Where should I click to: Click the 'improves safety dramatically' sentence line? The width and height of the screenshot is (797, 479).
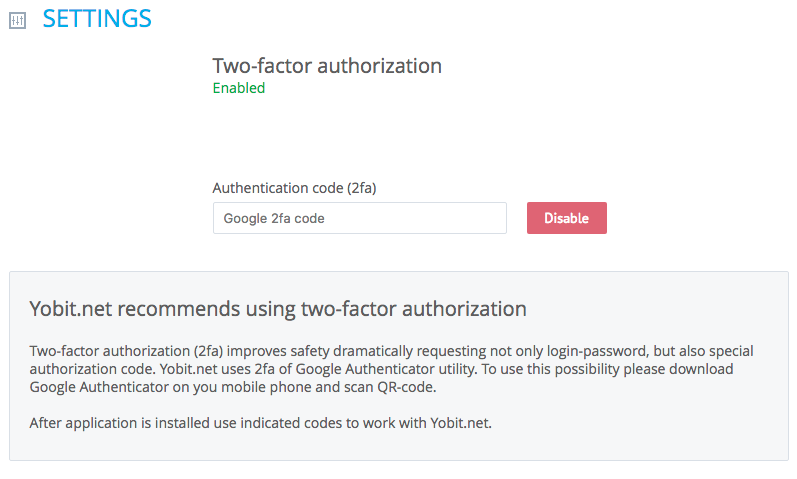[391, 351]
